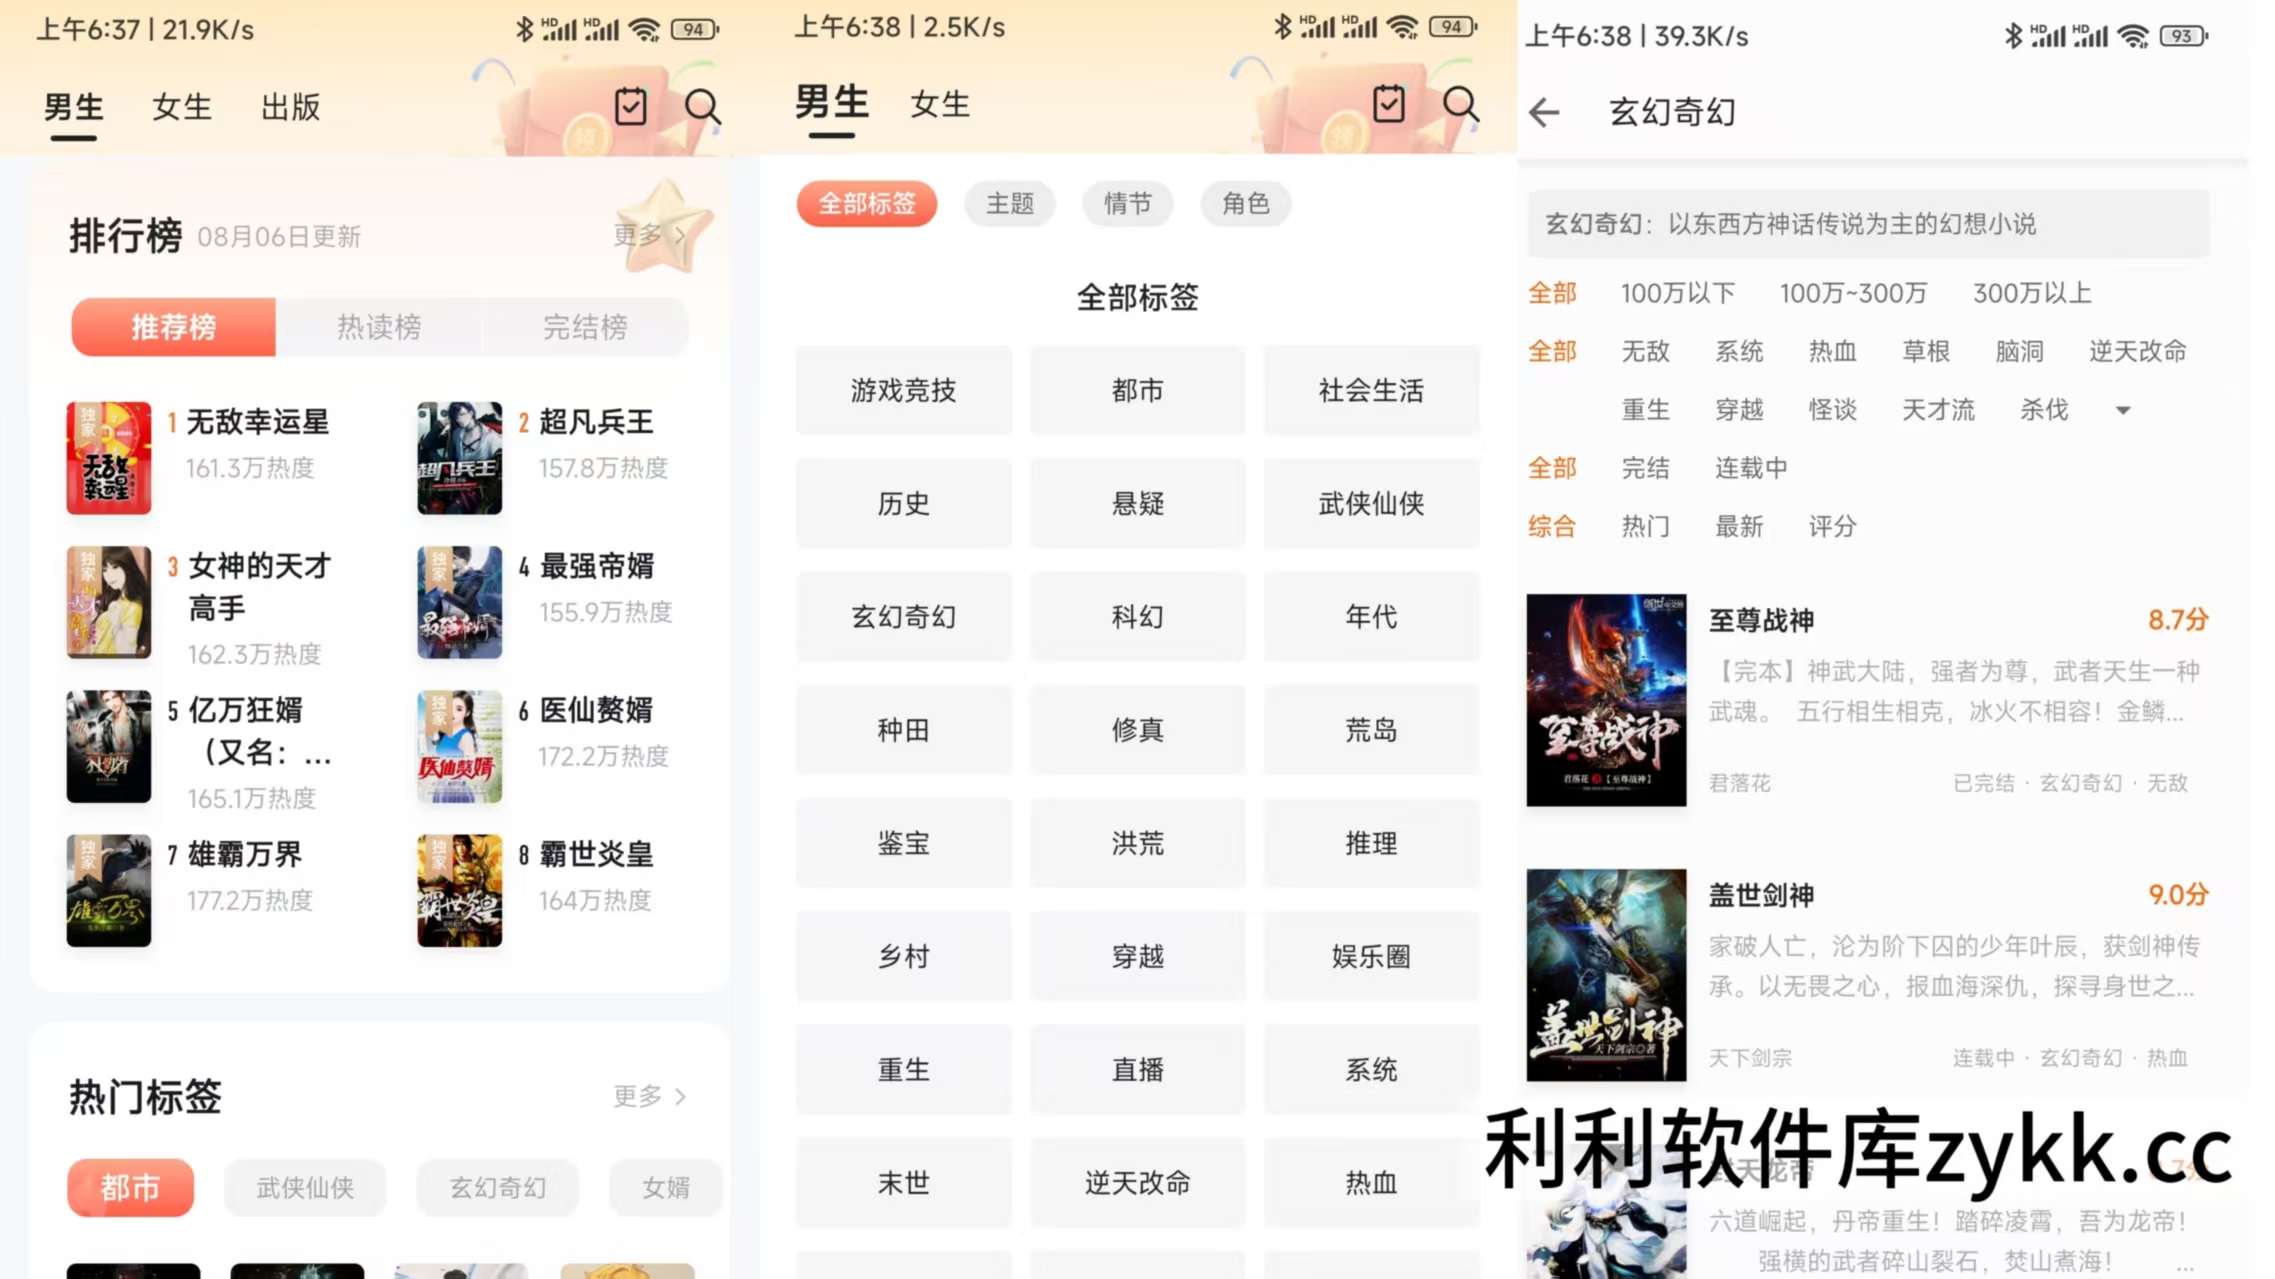Choose the 鉴宝 tag

[x=903, y=843]
